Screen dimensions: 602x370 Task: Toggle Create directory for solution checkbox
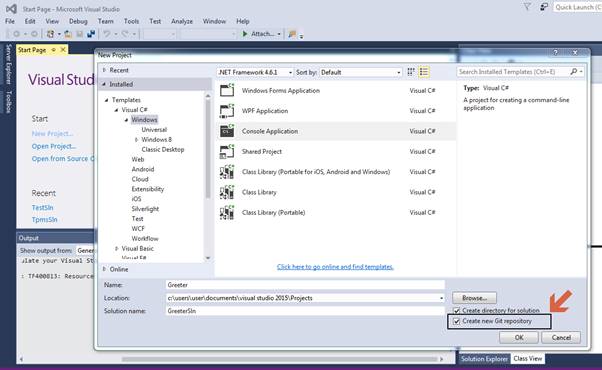pos(457,311)
